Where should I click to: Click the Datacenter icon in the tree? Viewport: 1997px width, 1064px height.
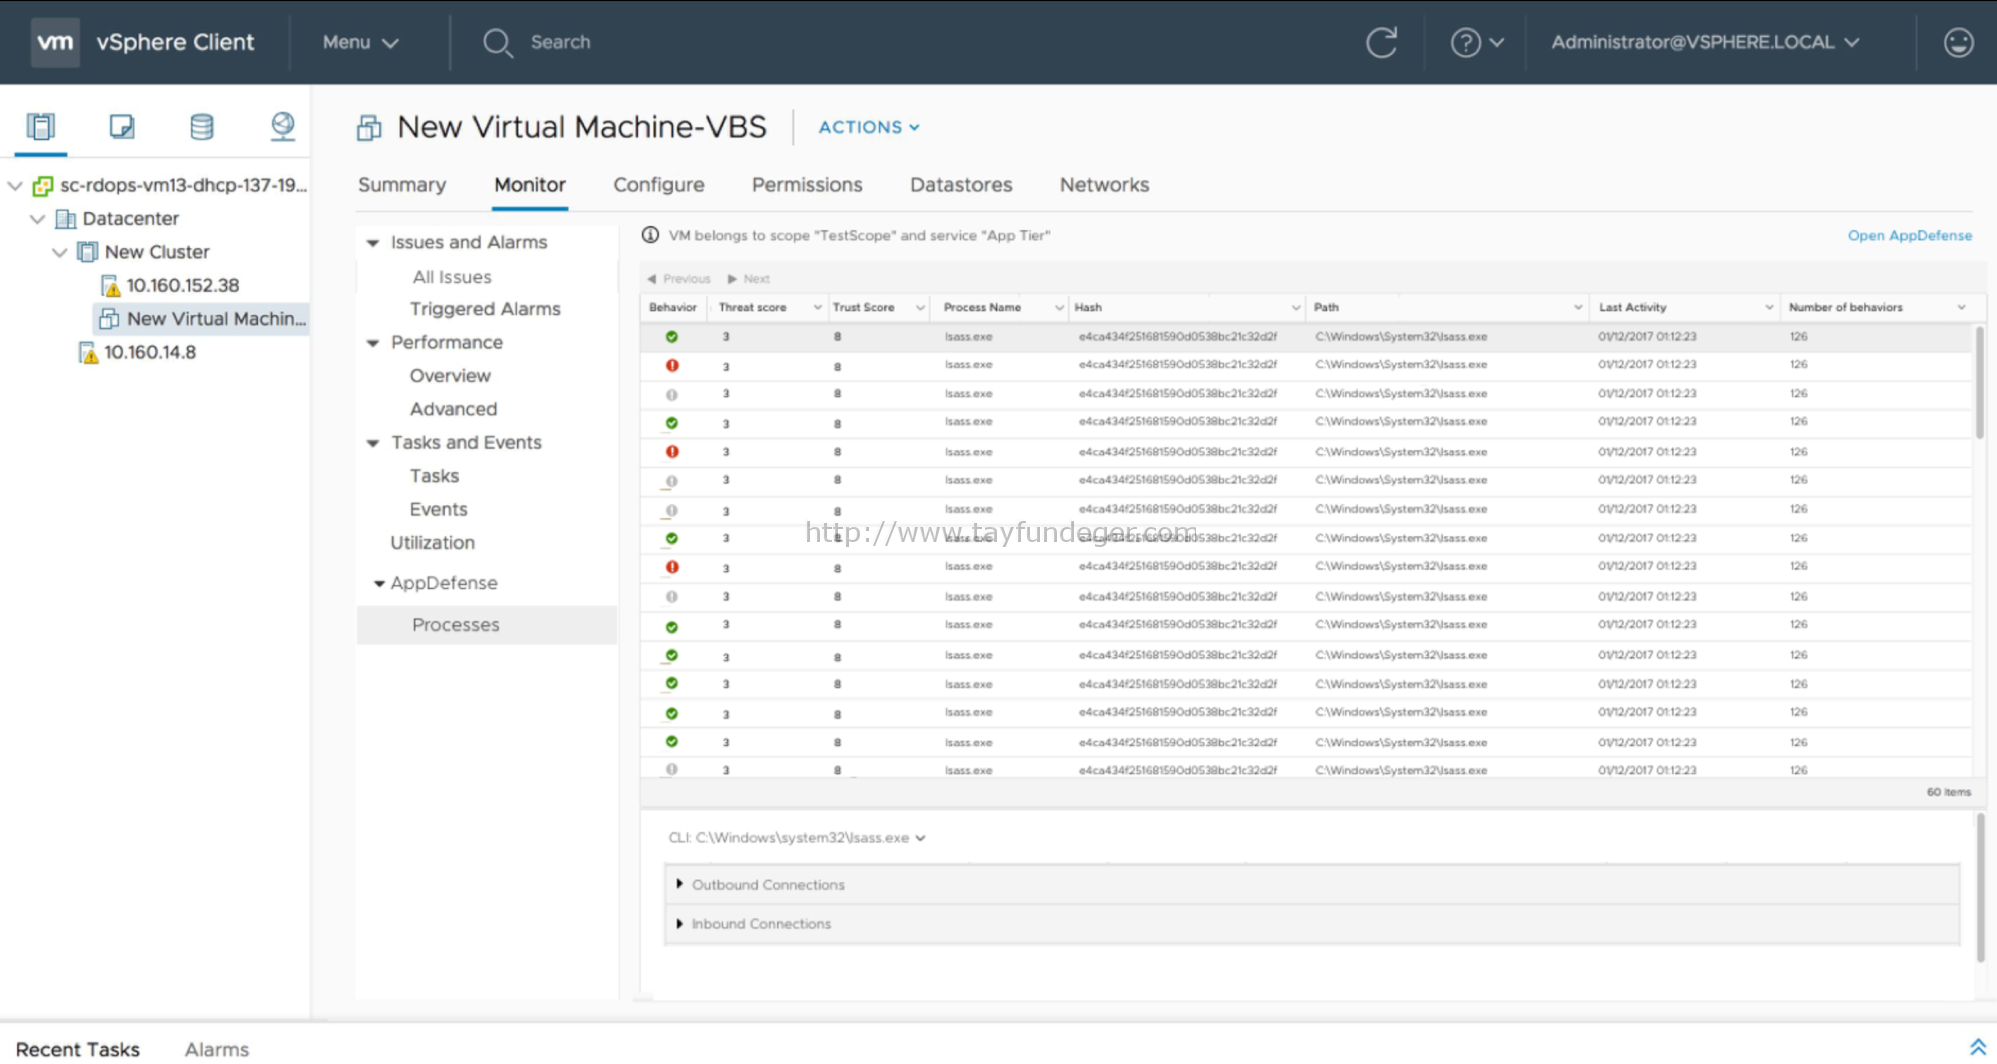tap(66, 219)
